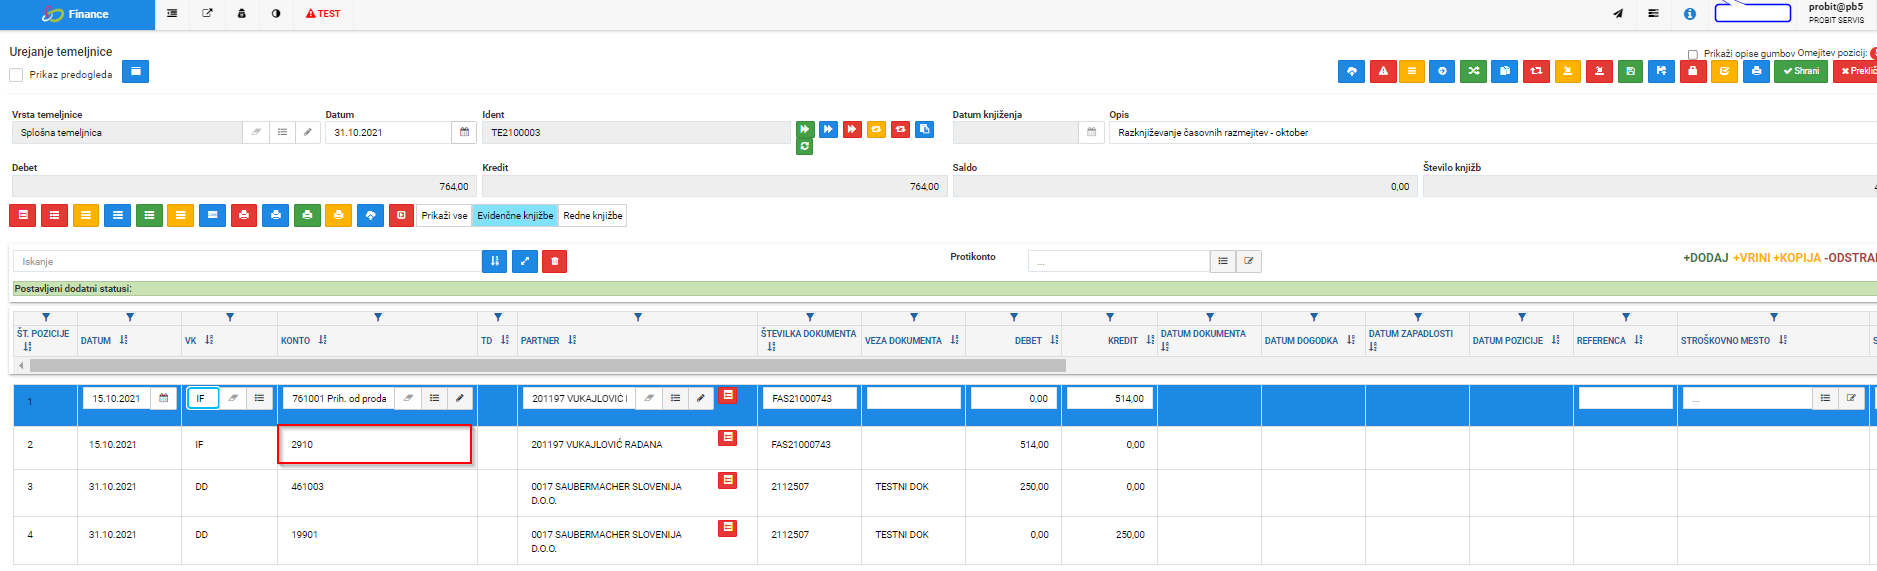
Task: Click the blue printer button beside Shrani
Action: 1756,71
